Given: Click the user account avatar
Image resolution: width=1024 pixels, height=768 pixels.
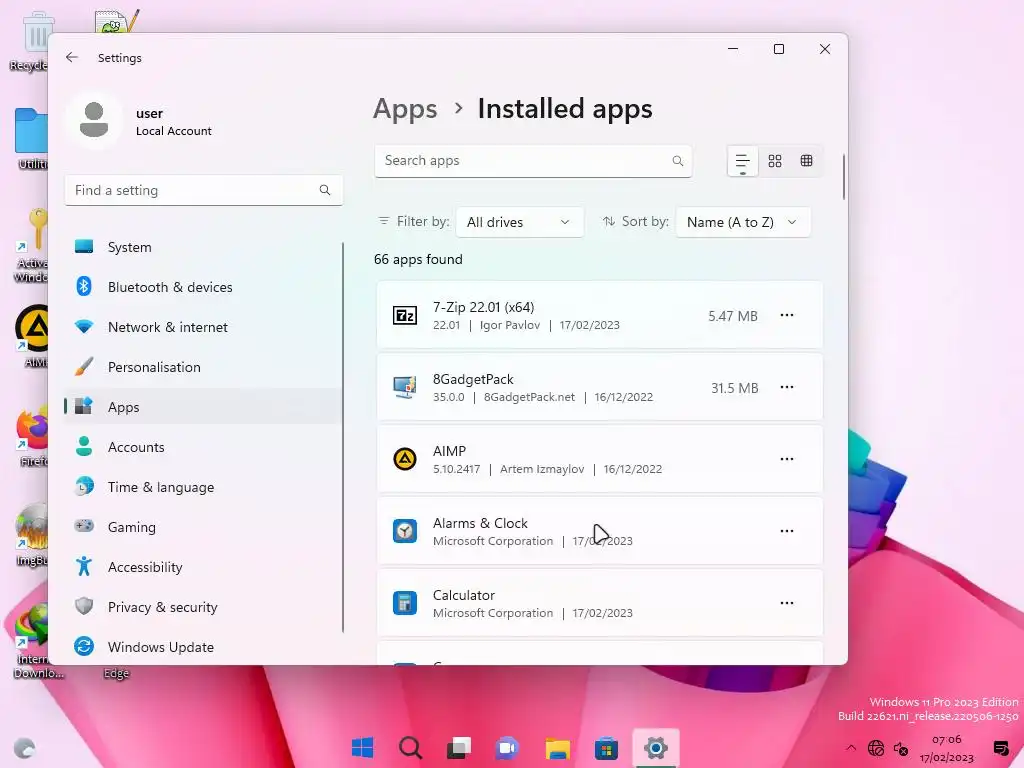Looking at the screenshot, I should pos(94,120).
